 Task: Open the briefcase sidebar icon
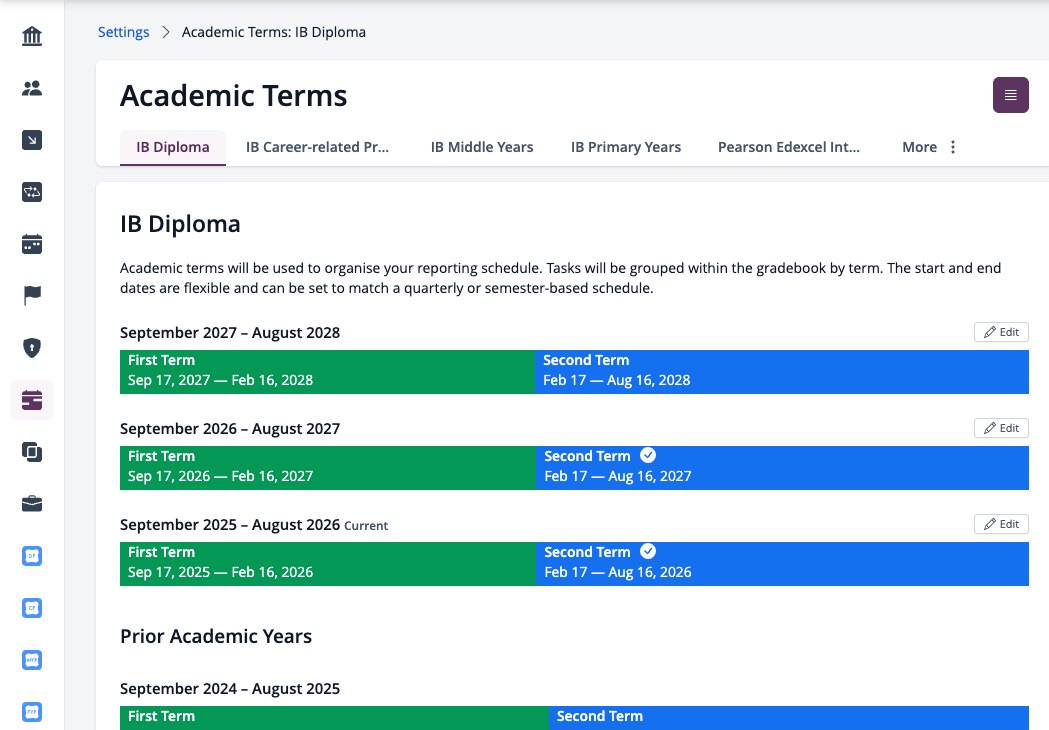click(x=31, y=504)
